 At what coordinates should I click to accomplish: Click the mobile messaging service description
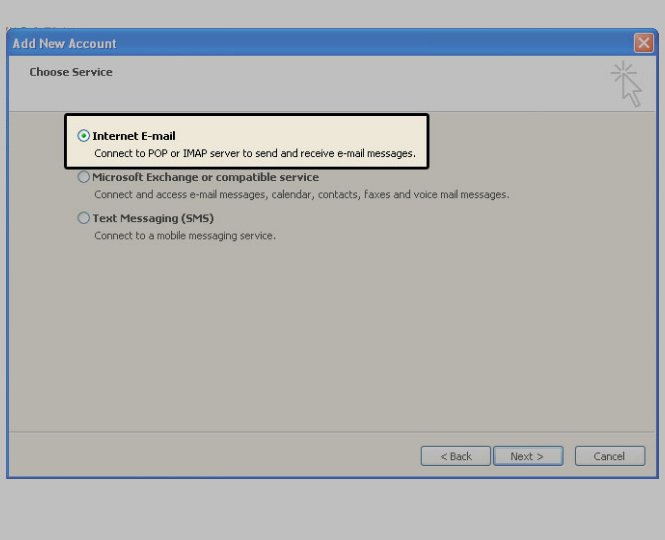pos(185,236)
